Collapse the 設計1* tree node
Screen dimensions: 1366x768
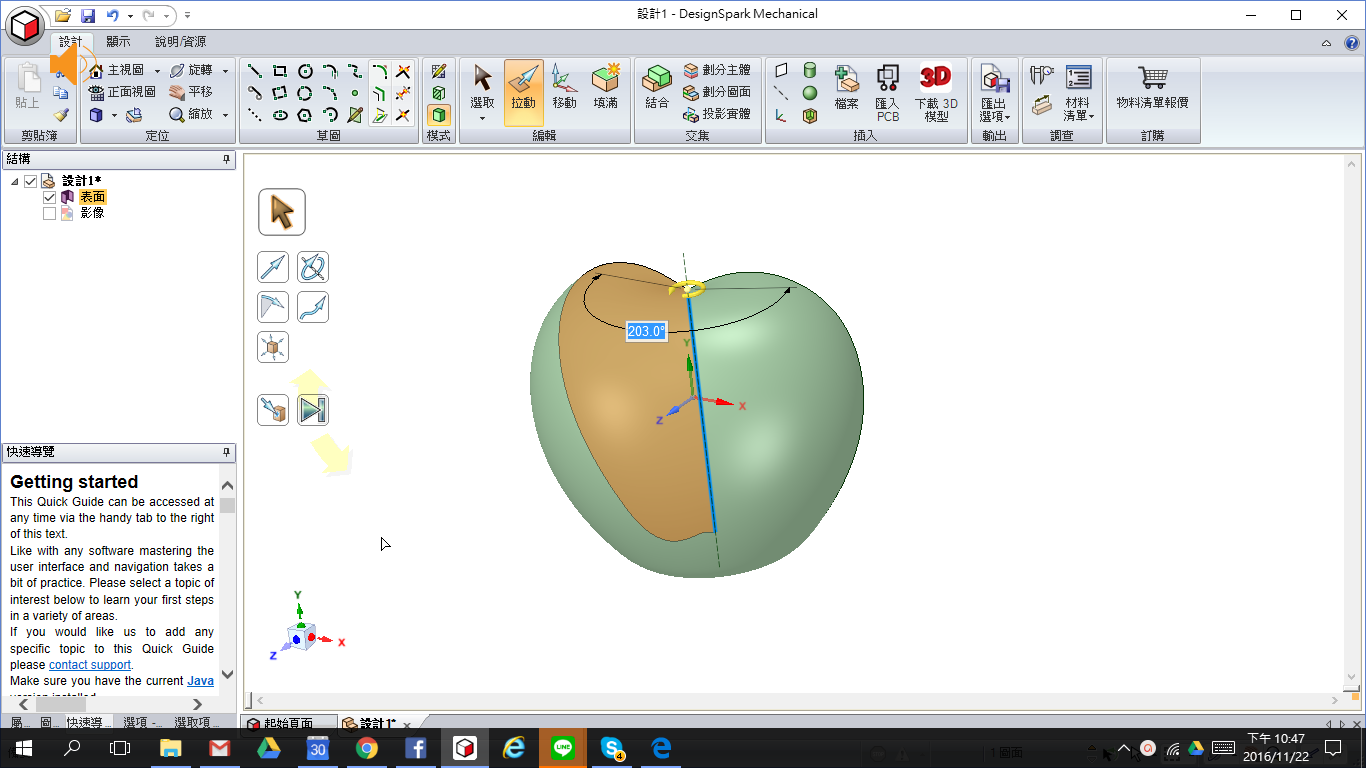(x=15, y=182)
